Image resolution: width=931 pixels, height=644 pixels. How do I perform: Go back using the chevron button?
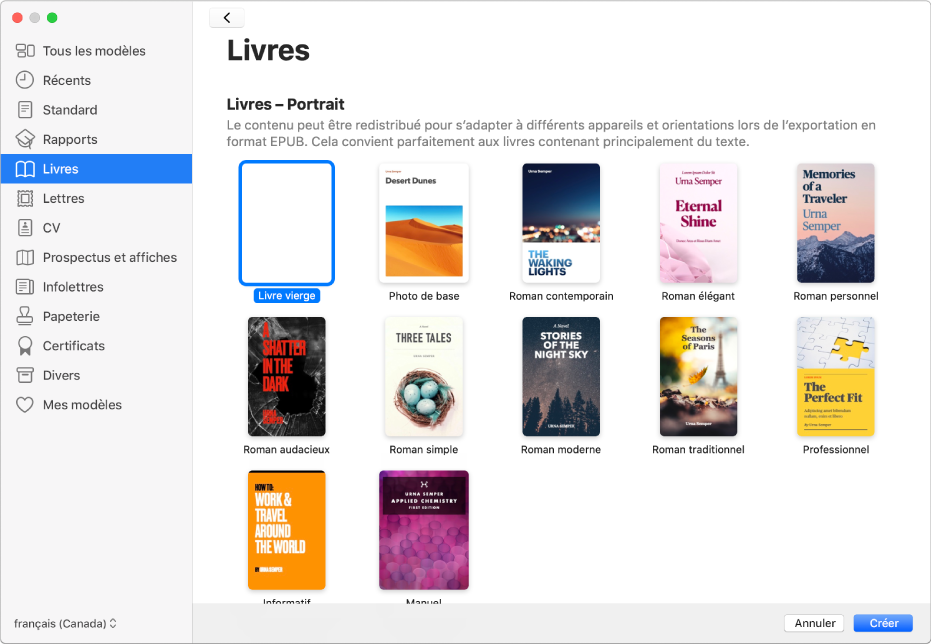click(227, 18)
